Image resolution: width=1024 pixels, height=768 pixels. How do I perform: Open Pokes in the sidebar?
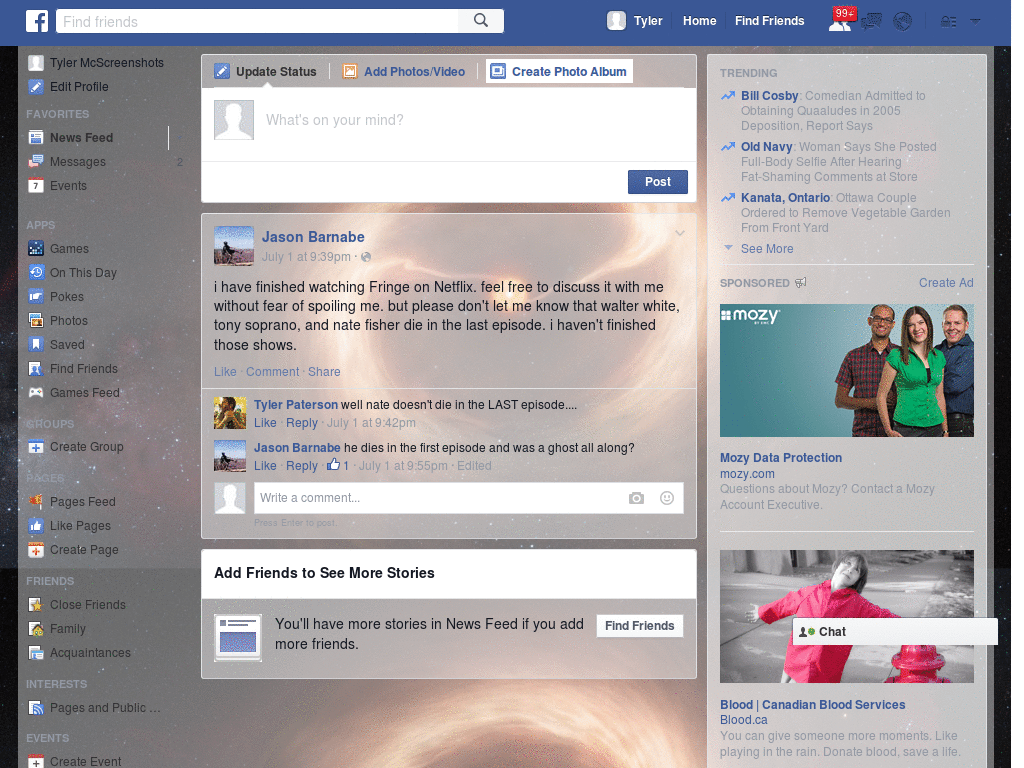pyautogui.click(x=63, y=296)
